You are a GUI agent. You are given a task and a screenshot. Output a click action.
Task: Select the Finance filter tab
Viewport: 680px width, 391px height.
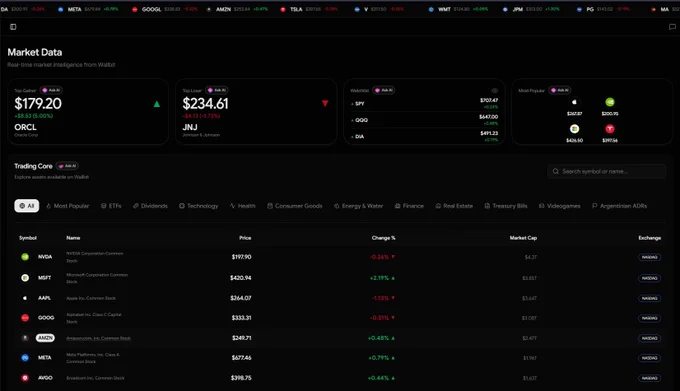tap(409, 206)
